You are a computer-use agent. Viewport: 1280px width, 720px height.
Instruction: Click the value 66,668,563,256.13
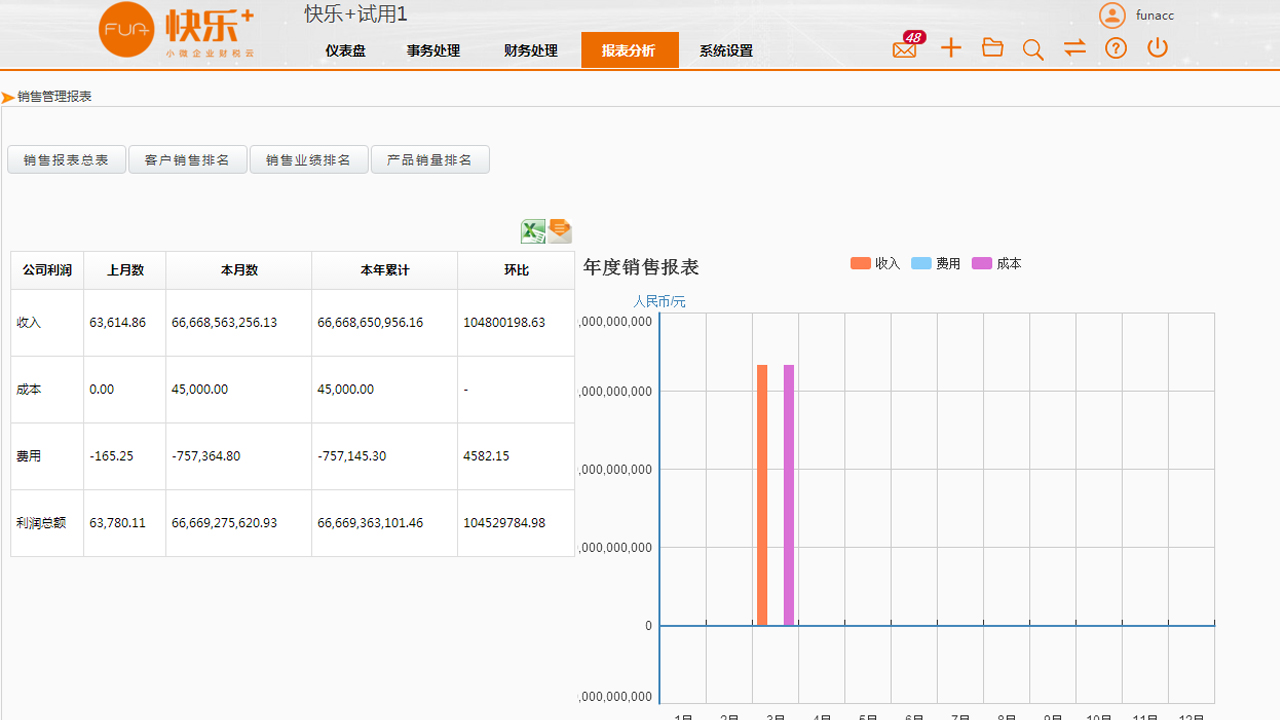coord(224,322)
